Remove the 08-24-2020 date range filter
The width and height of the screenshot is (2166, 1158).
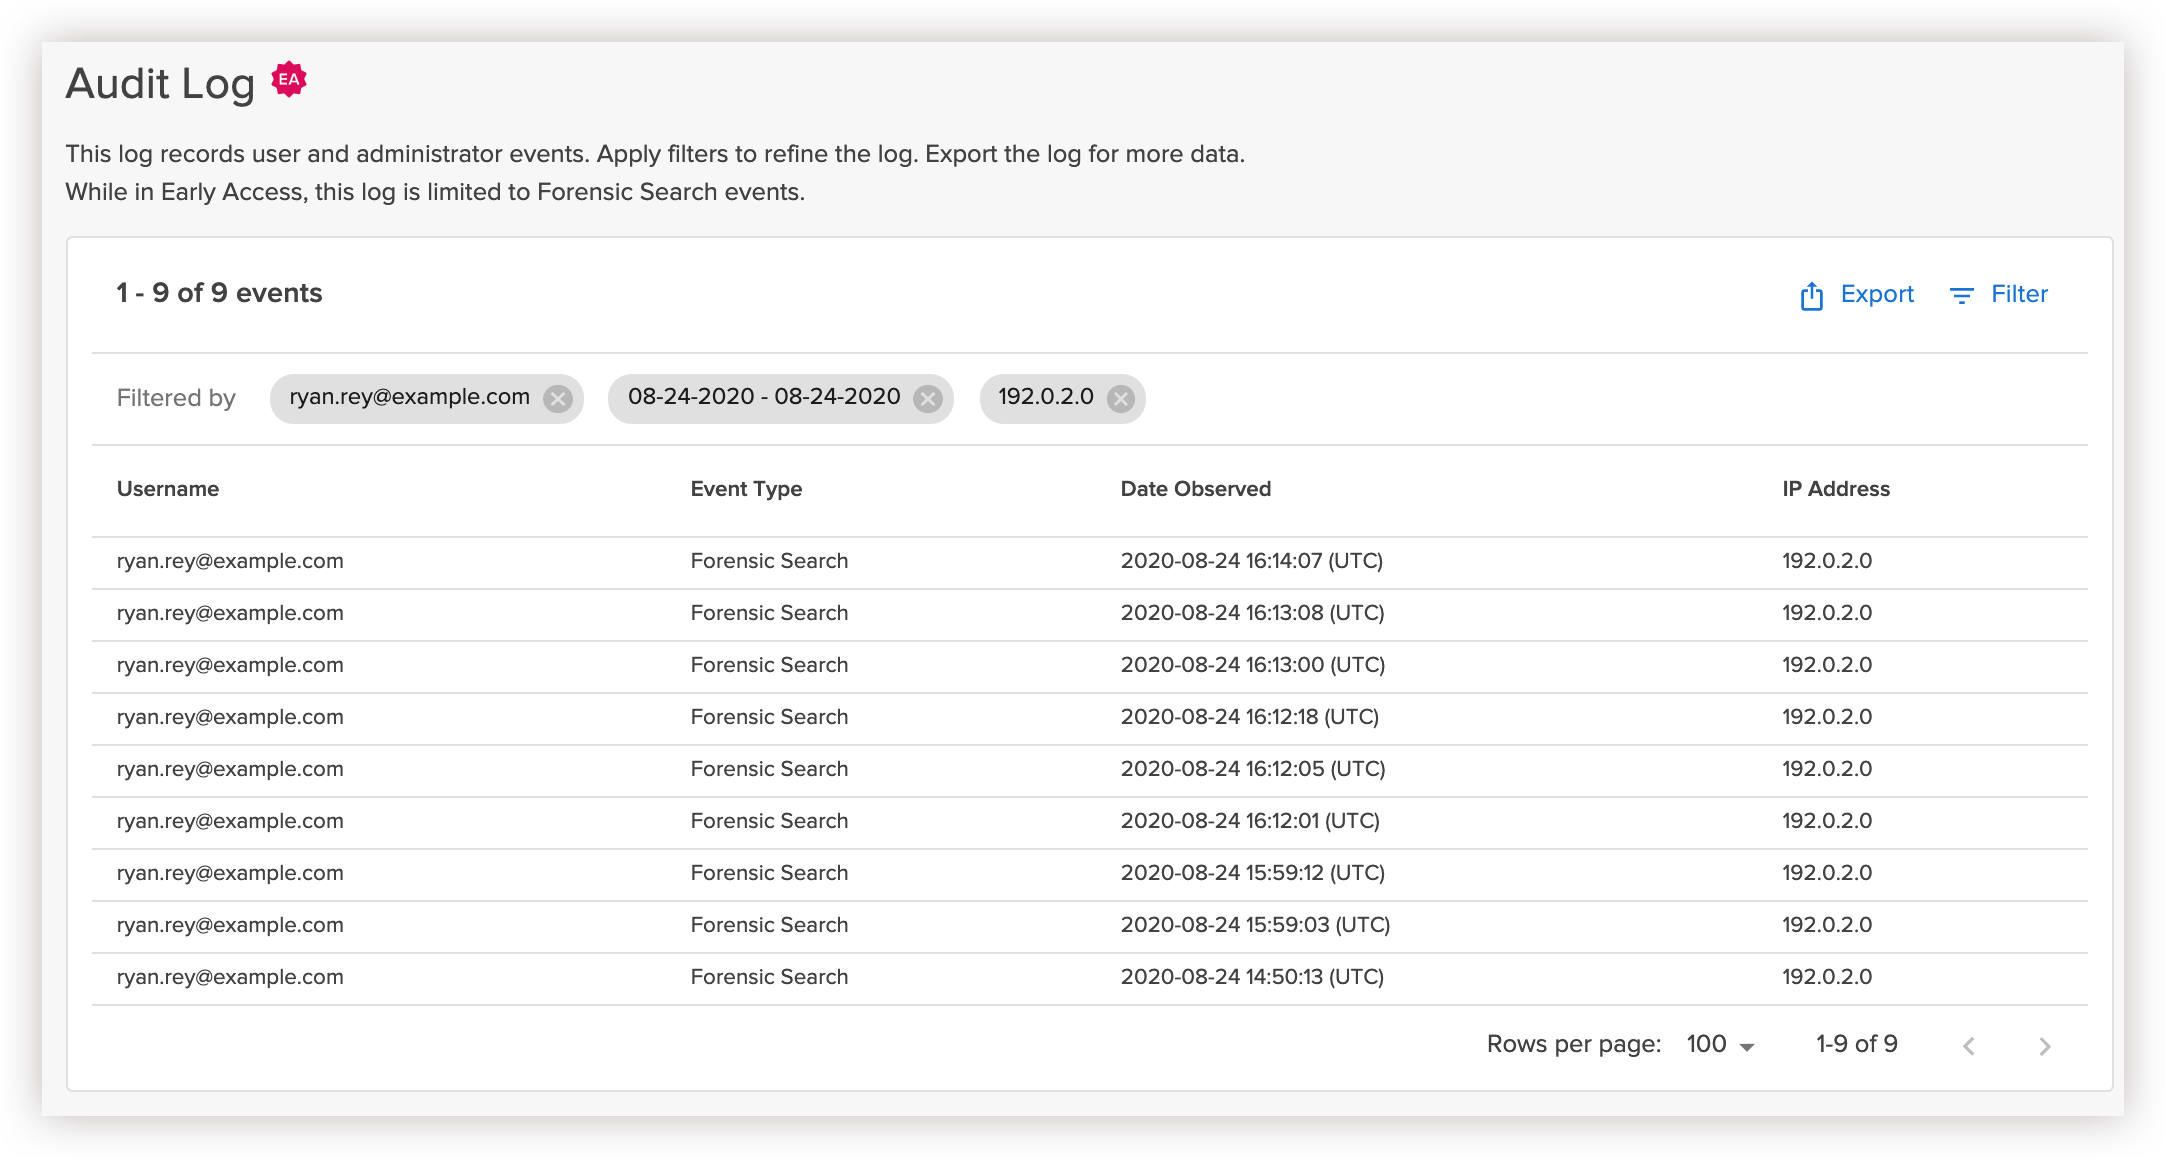(928, 399)
